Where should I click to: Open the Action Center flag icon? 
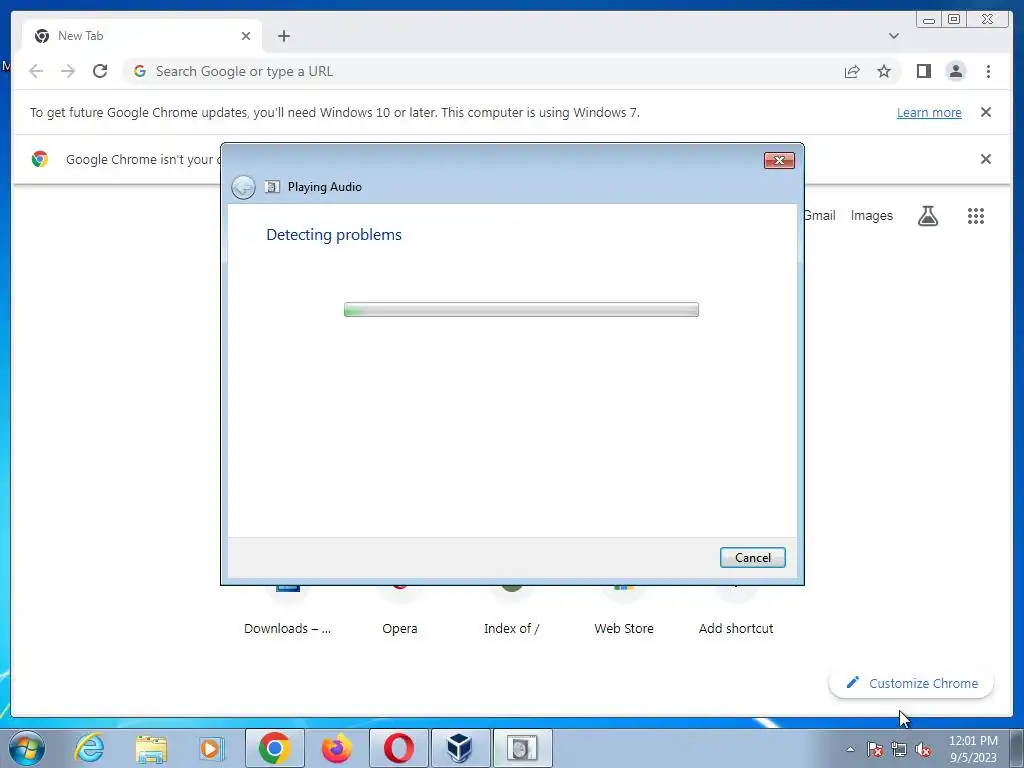pyautogui.click(x=875, y=749)
